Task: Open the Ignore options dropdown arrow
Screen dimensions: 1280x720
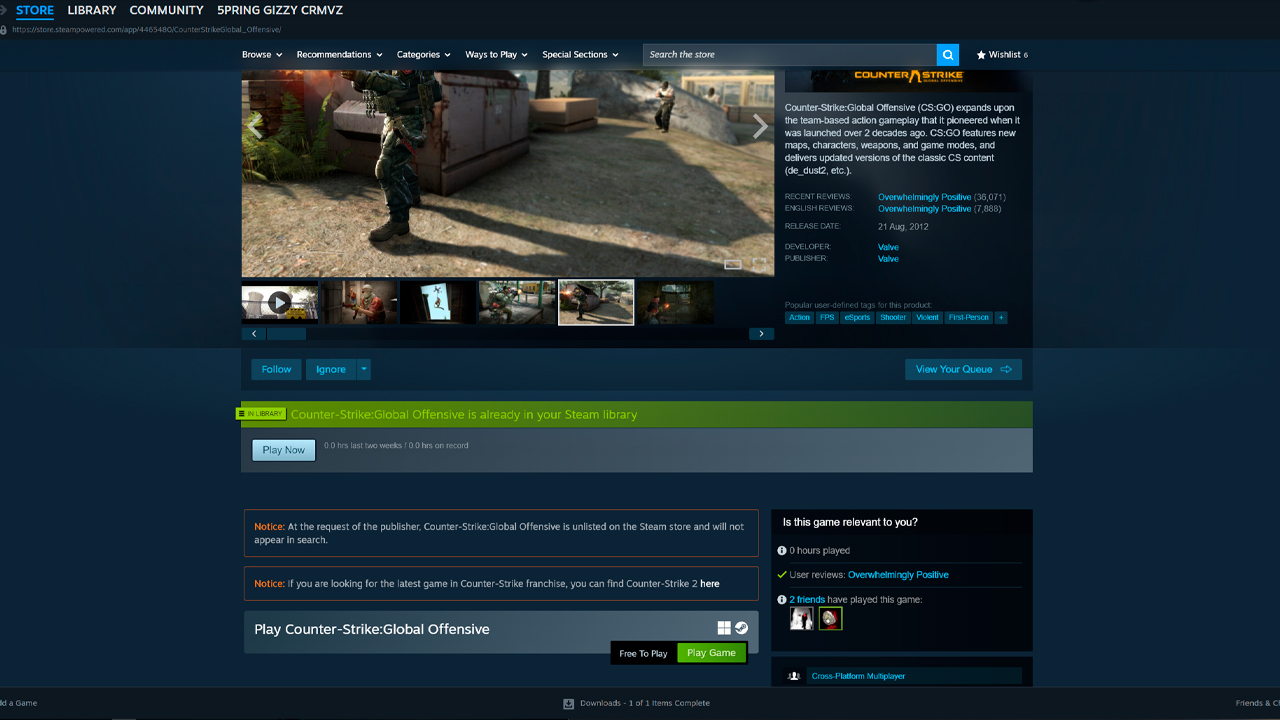Action: [363, 369]
